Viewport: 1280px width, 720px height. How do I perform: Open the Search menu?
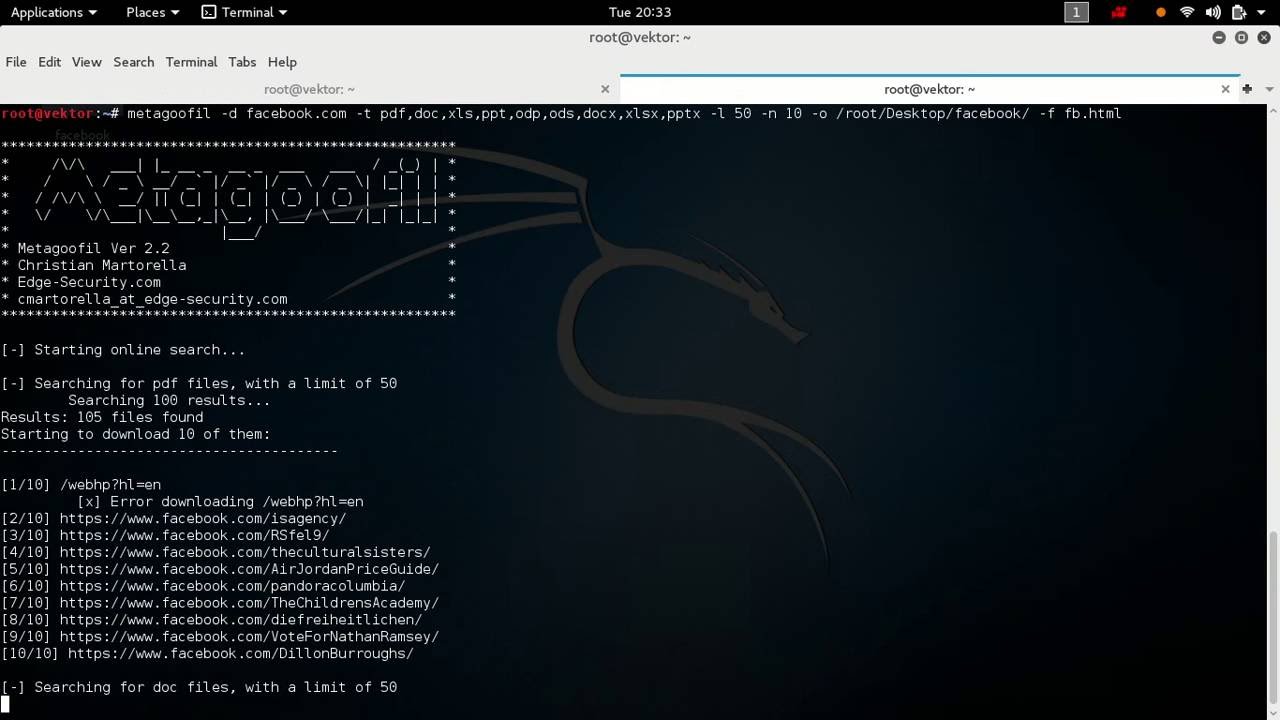(133, 62)
